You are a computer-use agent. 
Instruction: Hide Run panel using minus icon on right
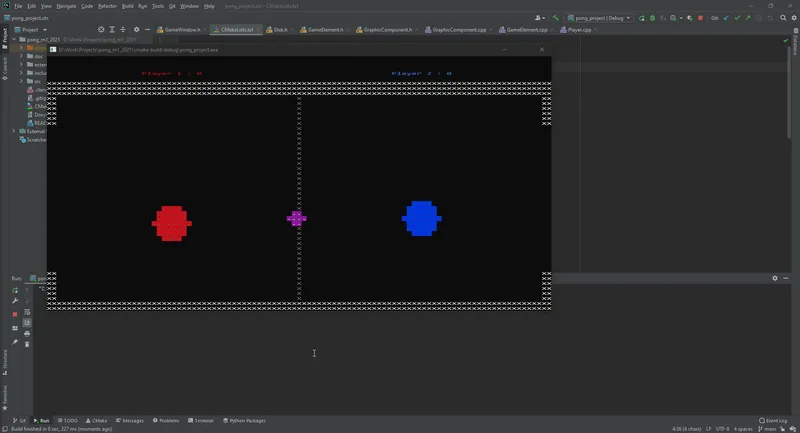pos(786,278)
